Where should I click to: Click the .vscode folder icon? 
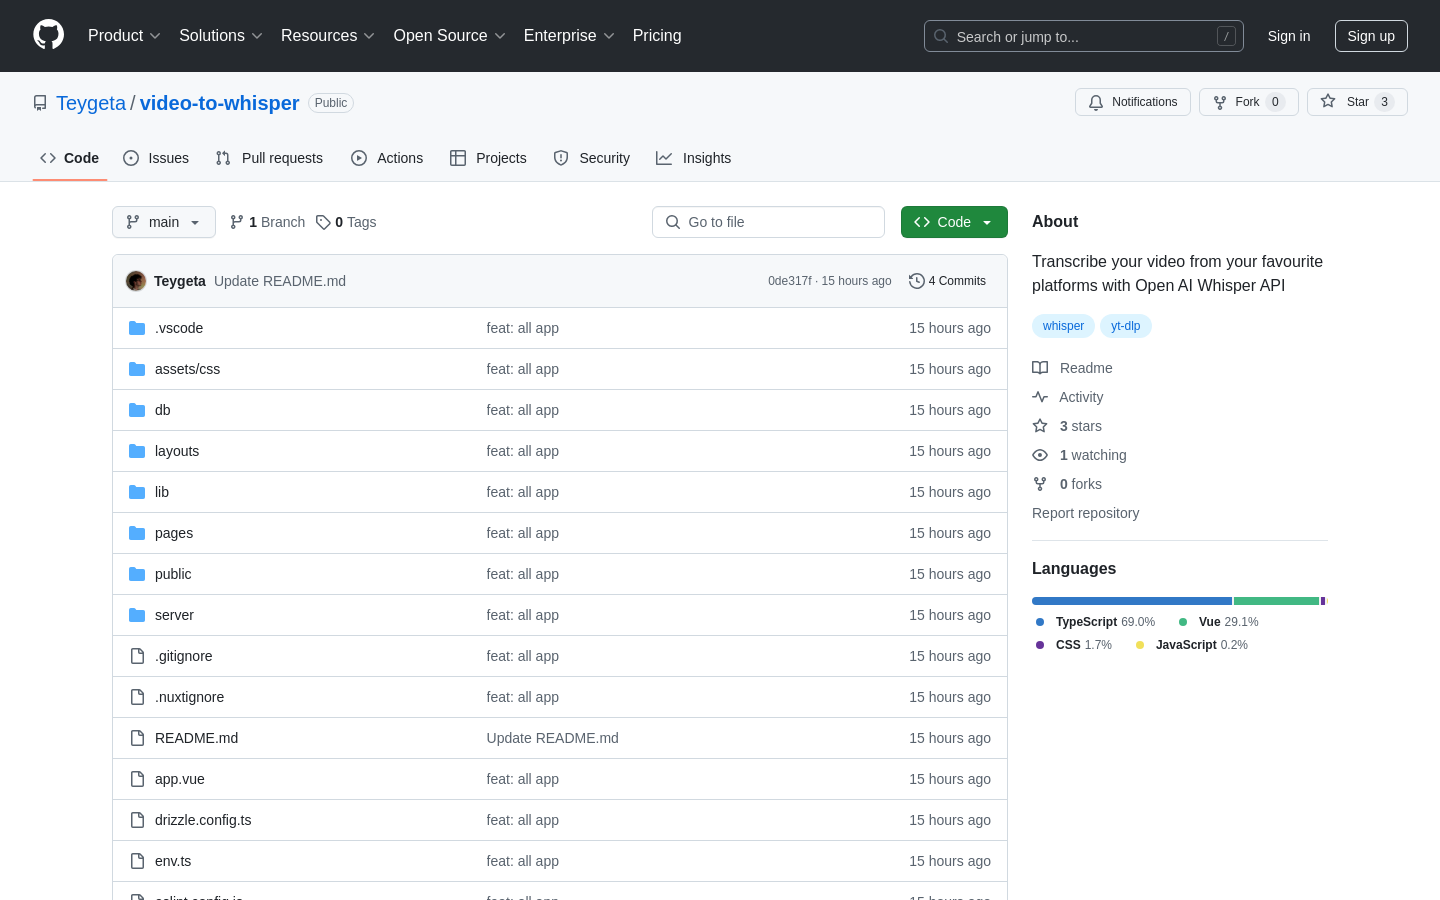(137, 328)
